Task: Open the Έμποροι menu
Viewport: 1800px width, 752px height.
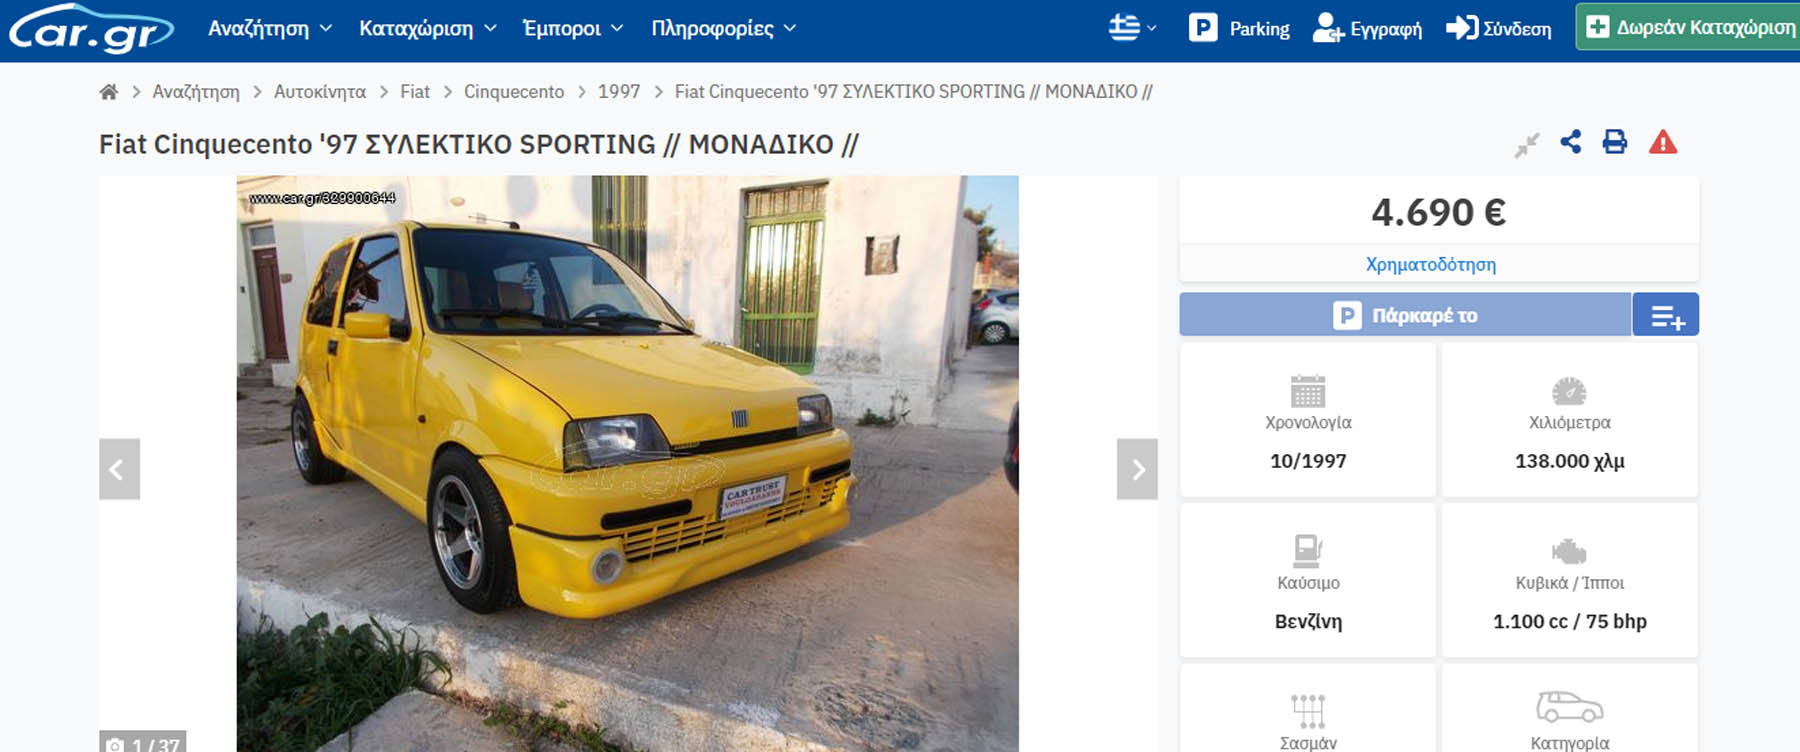Action: click(573, 28)
